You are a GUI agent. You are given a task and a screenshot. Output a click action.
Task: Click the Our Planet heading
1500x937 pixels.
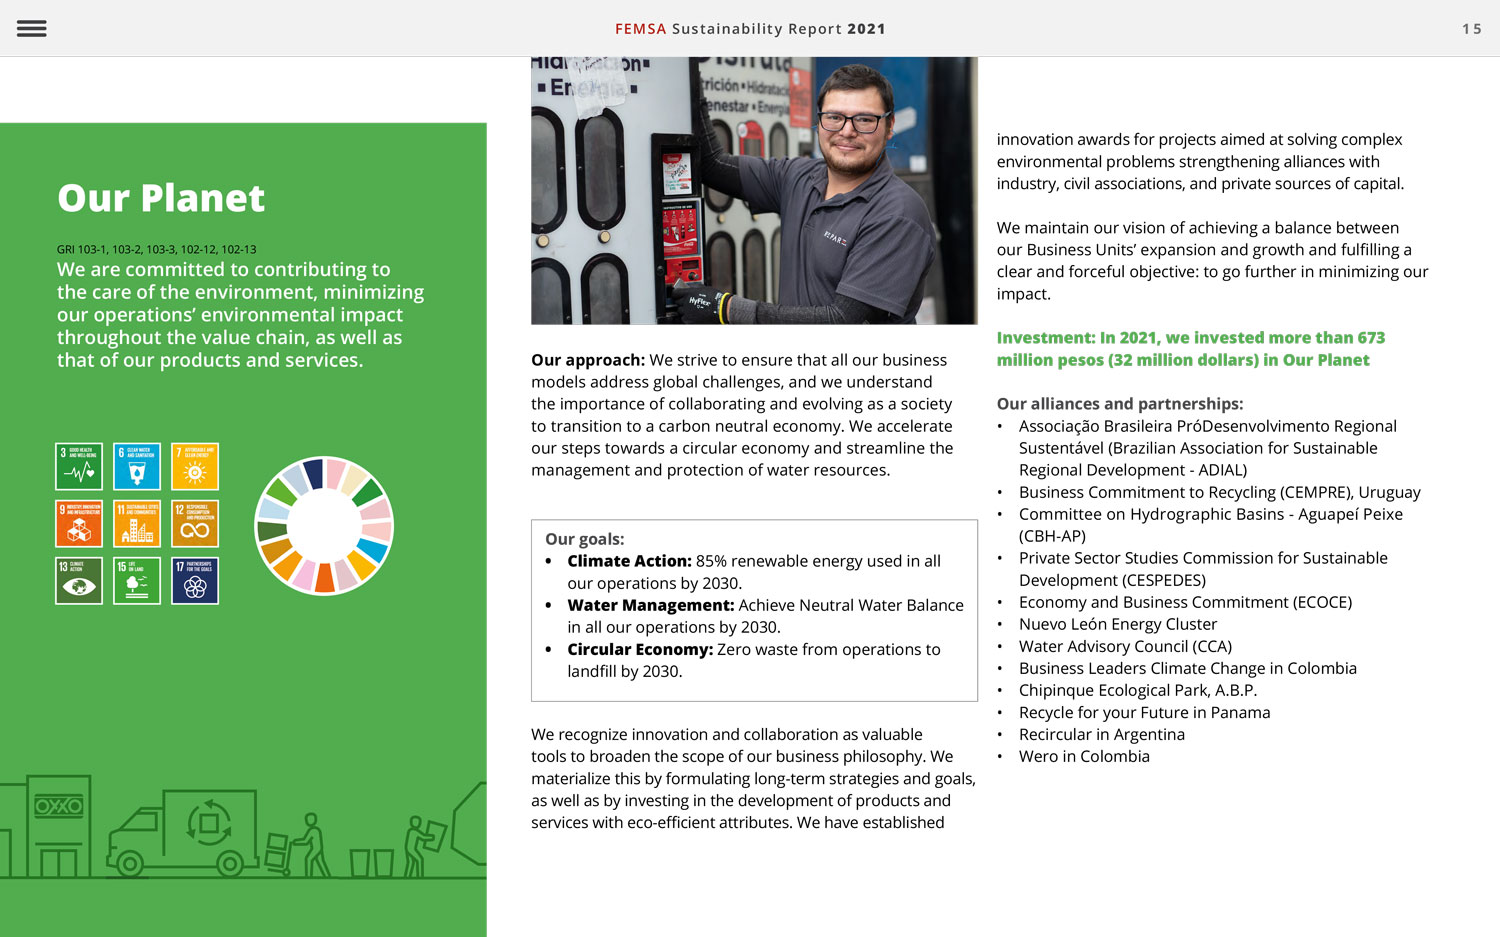161,198
